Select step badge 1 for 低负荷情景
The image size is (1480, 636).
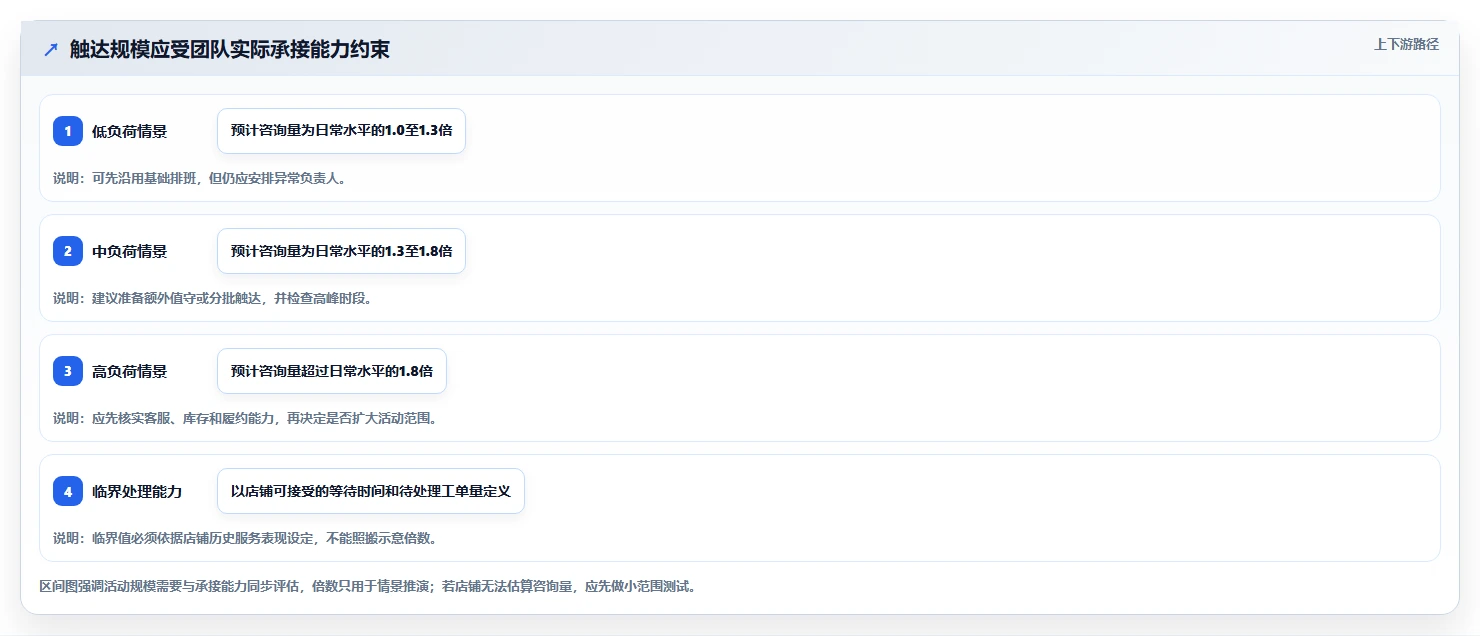(68, 131)
